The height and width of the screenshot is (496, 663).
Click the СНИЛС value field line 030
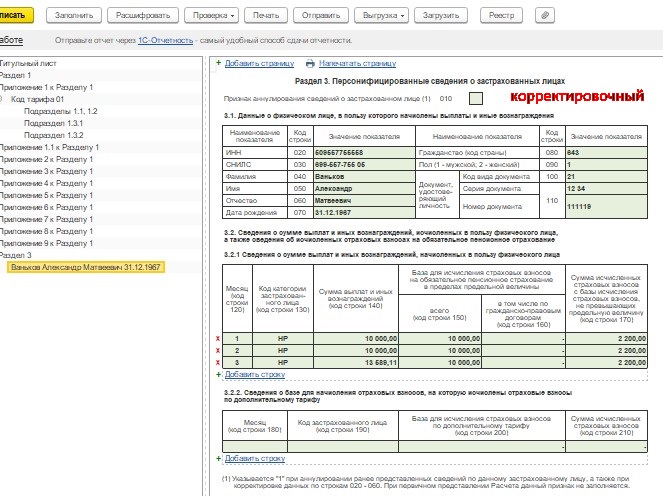364,164
